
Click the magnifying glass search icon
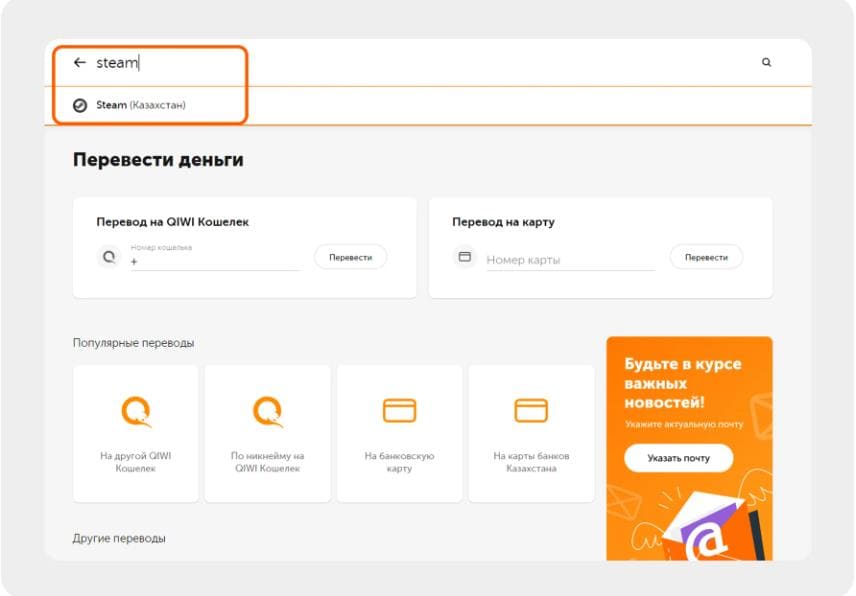pyautogui.click(x=766, y=63)
